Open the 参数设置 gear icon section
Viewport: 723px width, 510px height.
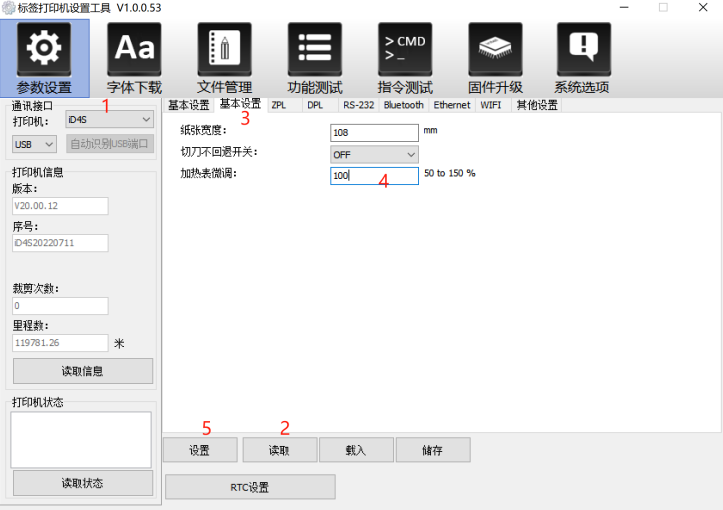pos(44,58)
